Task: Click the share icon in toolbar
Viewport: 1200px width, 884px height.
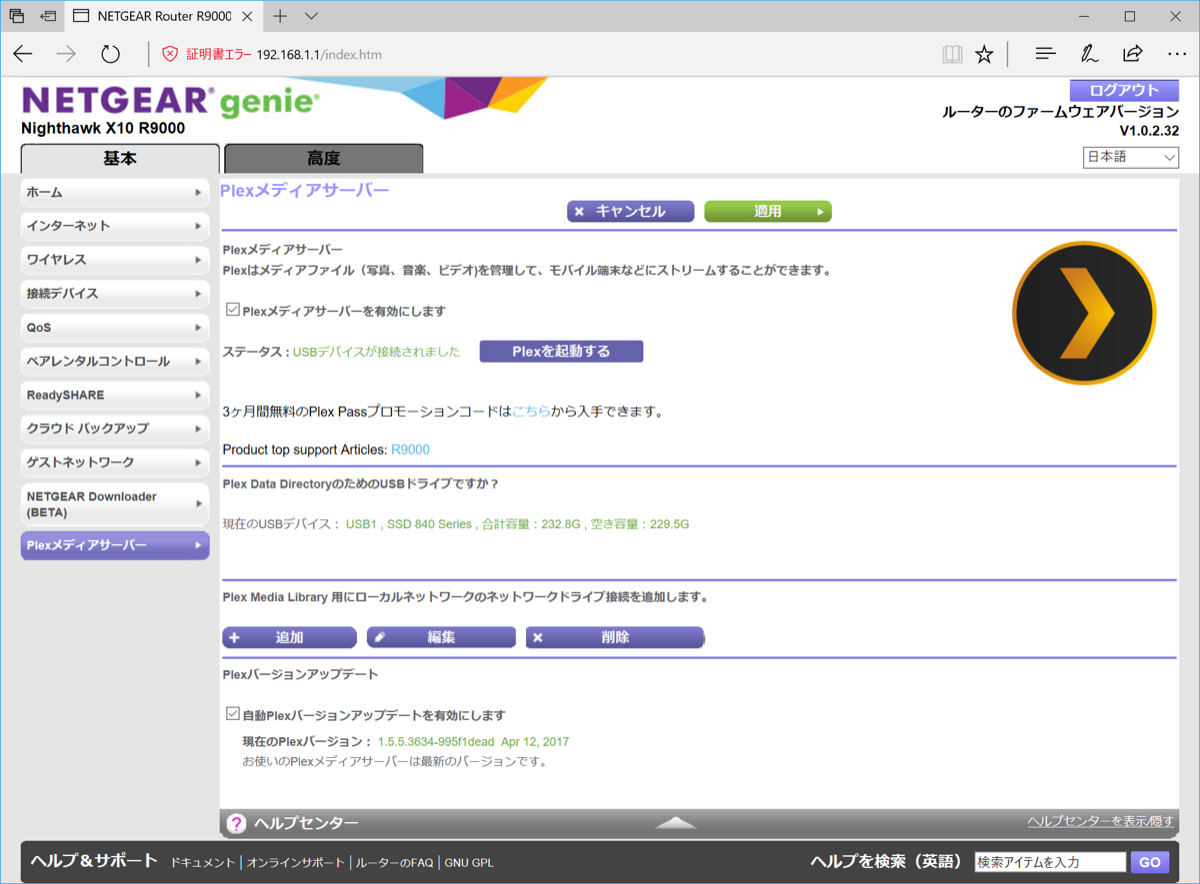Action: click(x=1133, y=54)
